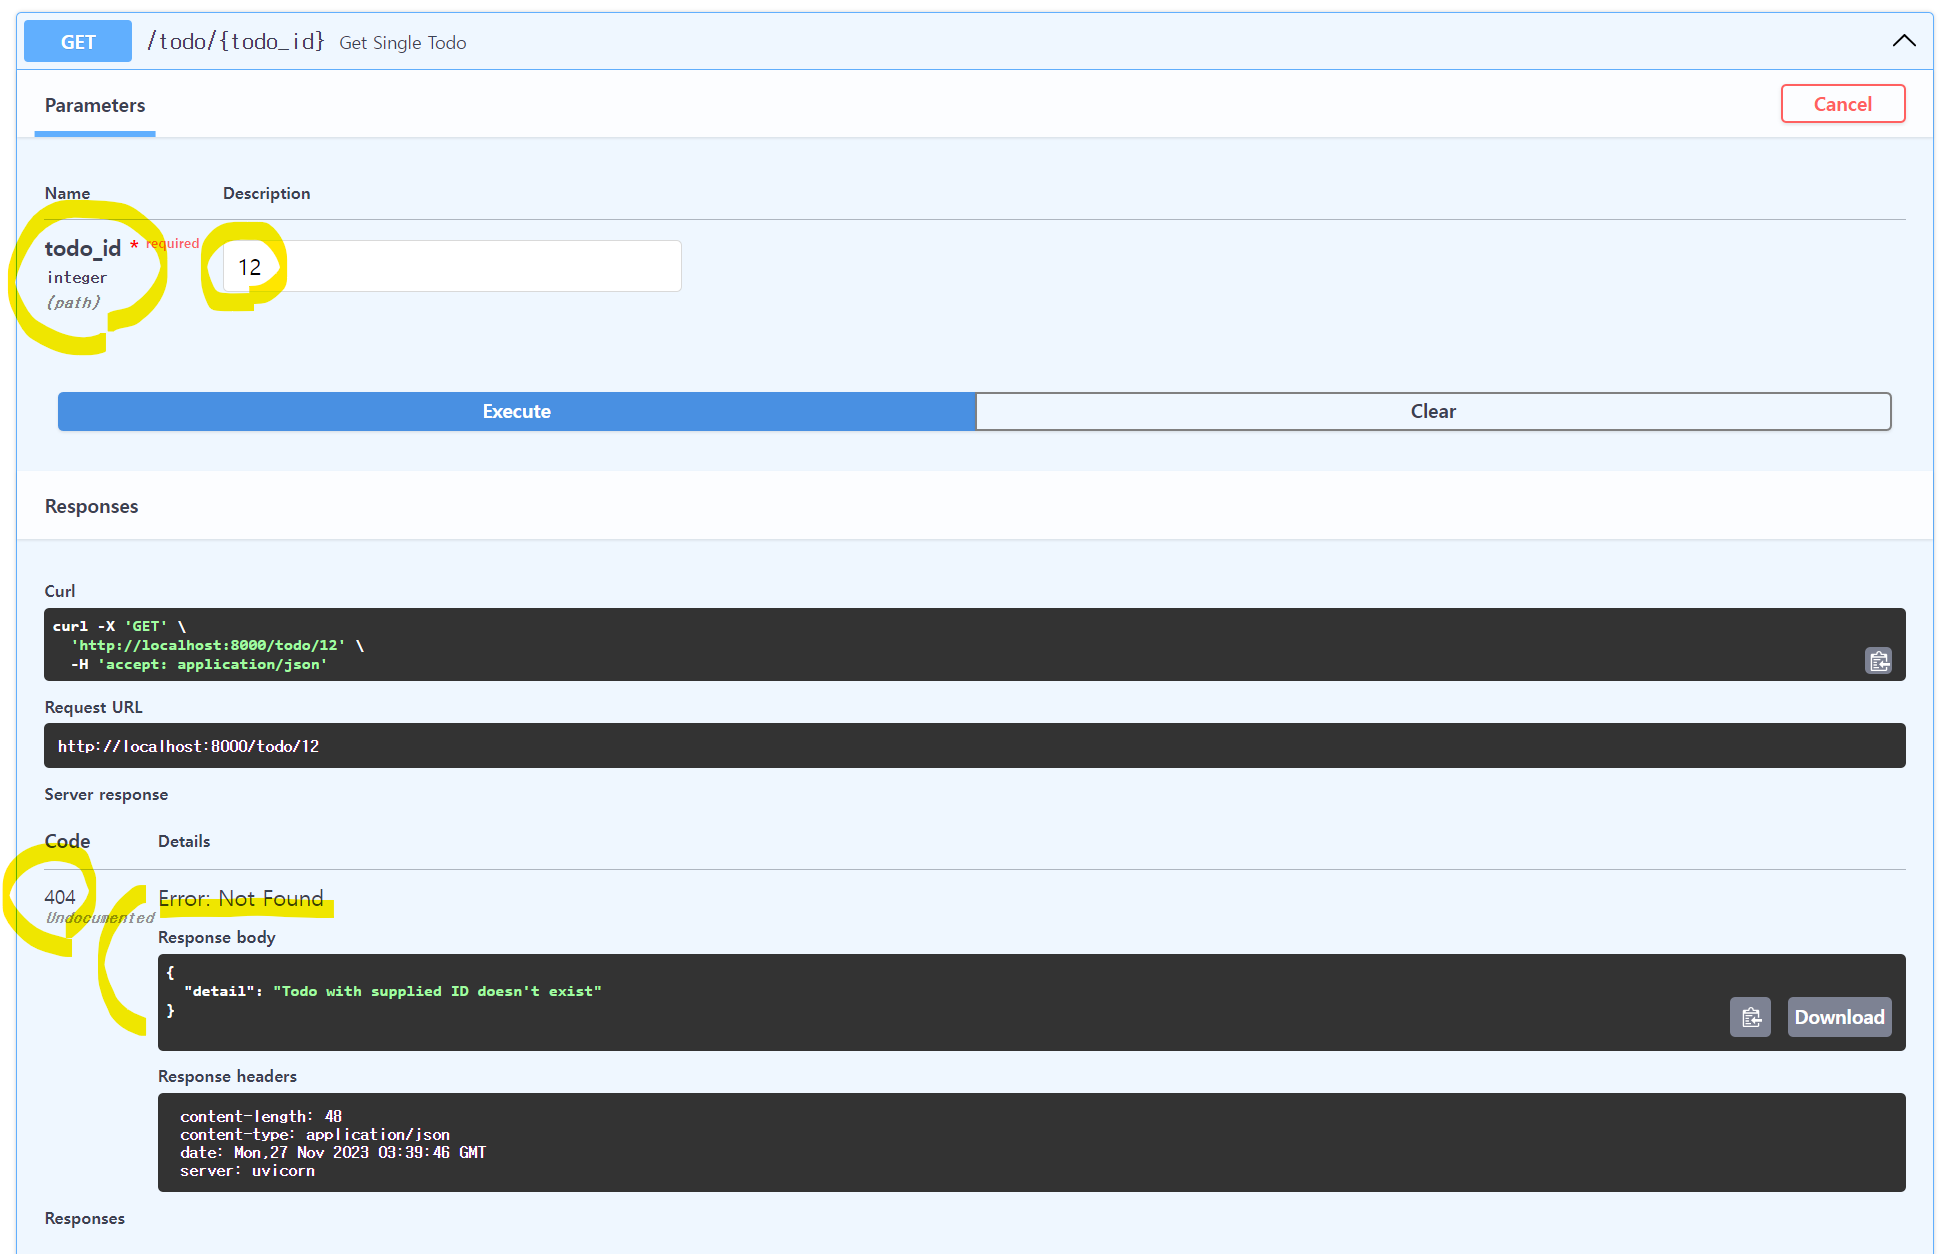
Task: Click the Error: Not Found text
Action: pyautogui.click(x=241, y=898)
